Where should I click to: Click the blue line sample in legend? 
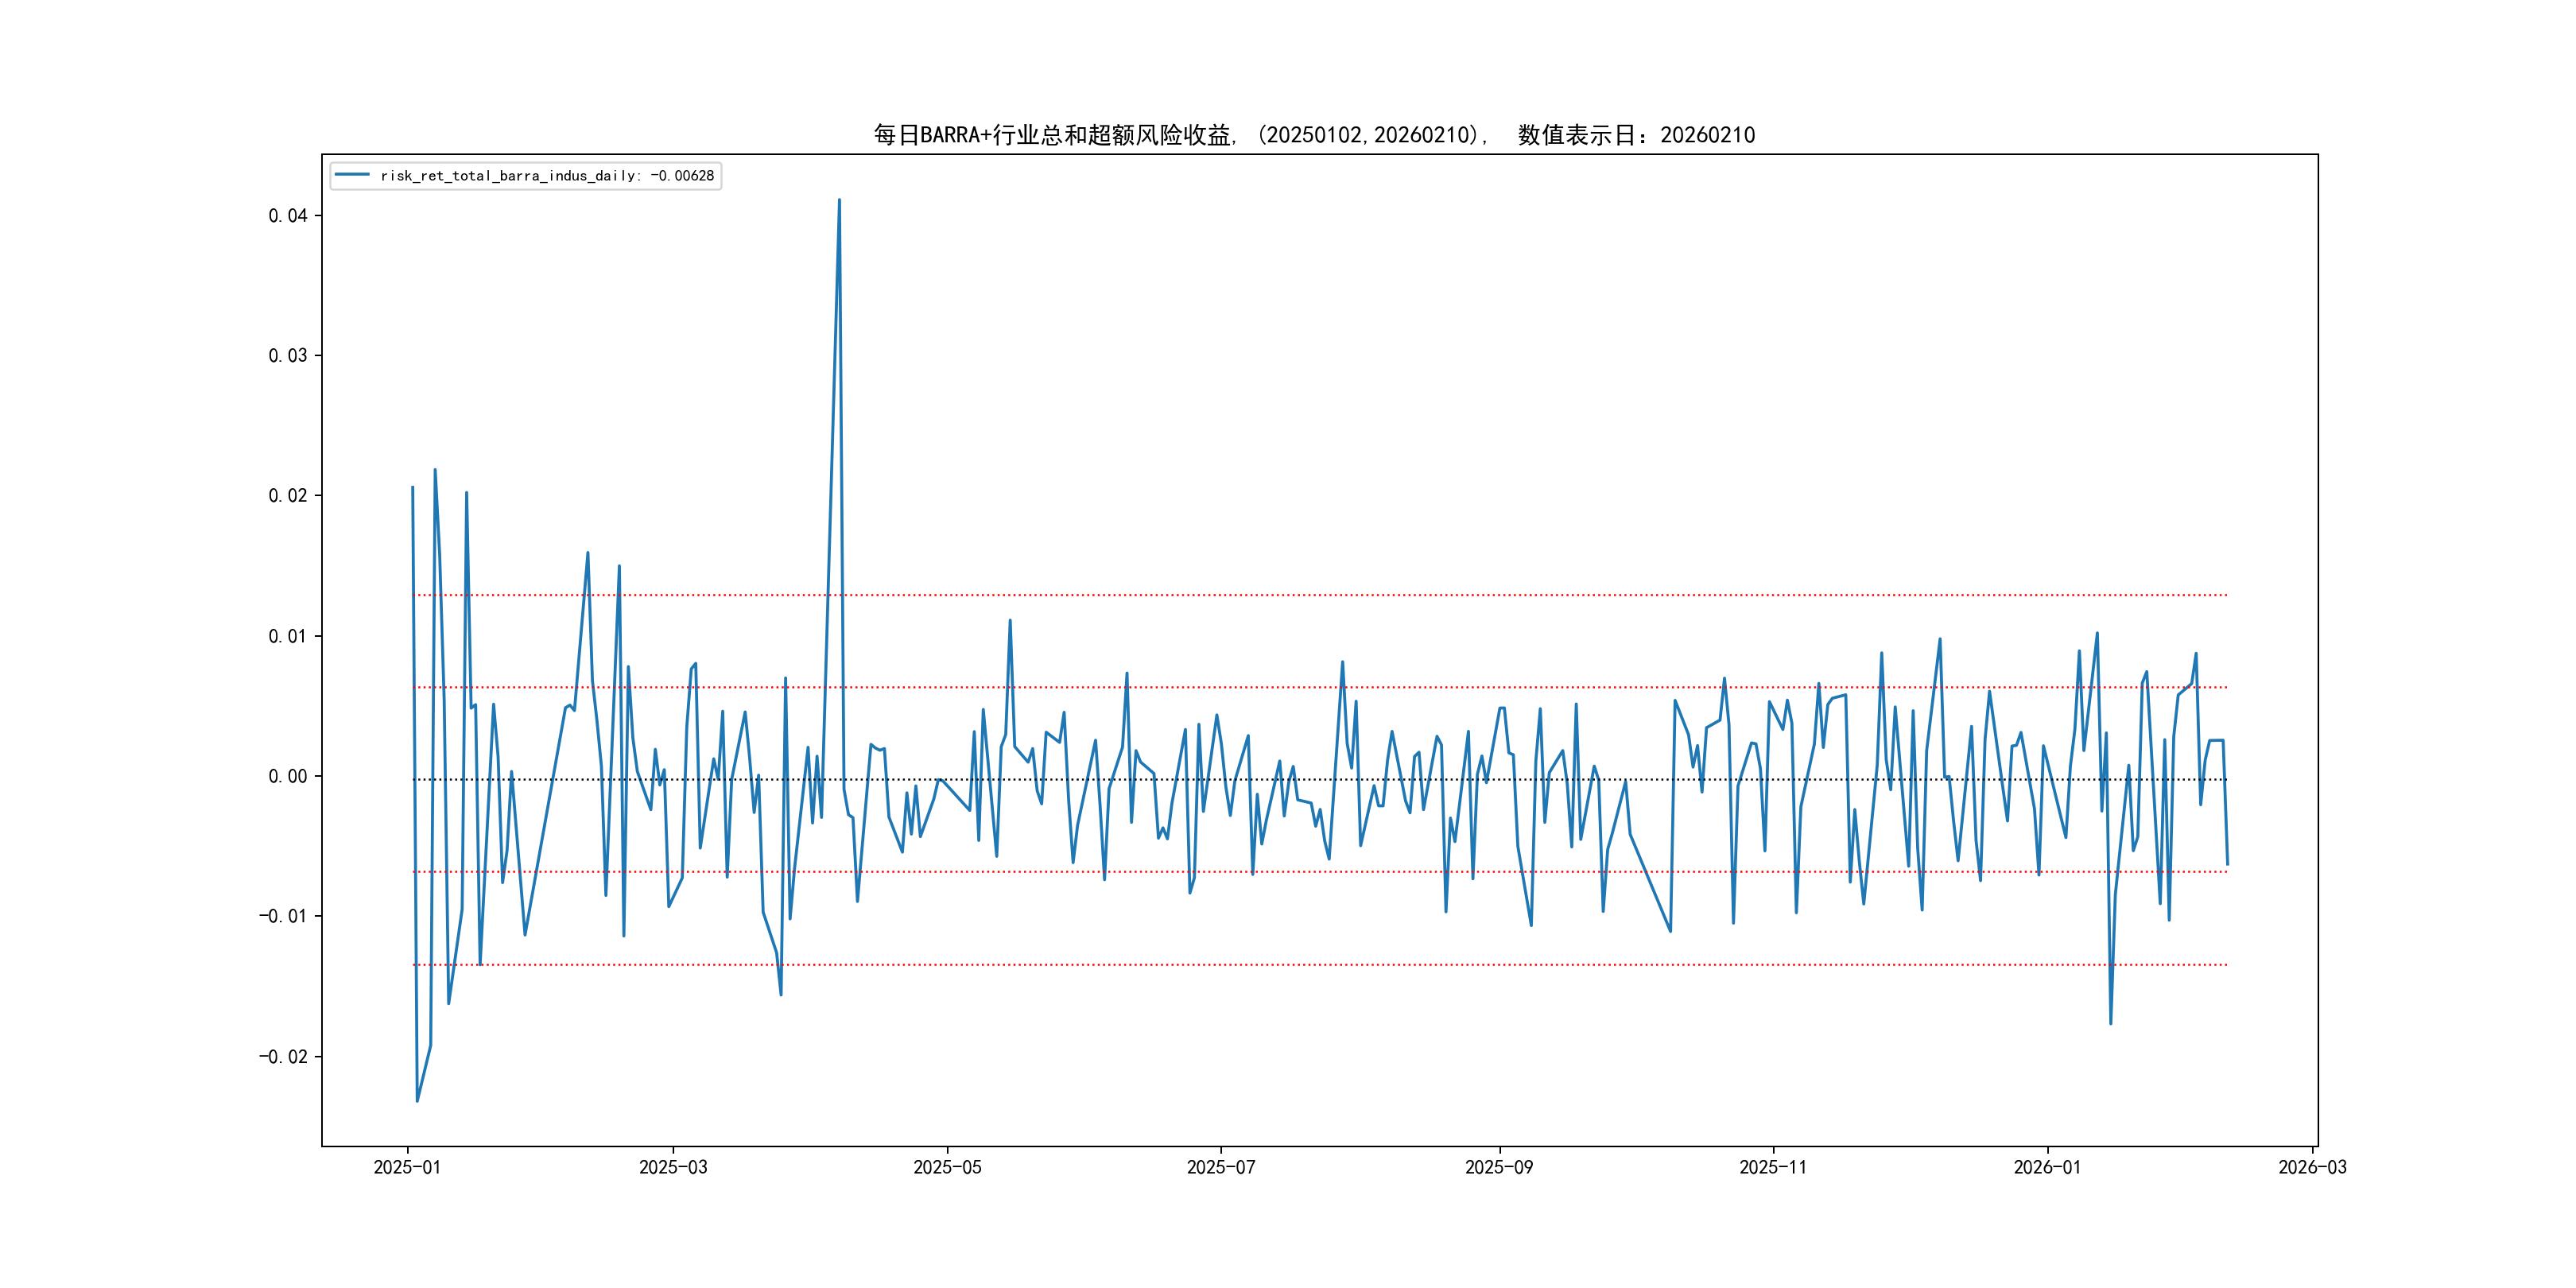click(x=352, y=175)
